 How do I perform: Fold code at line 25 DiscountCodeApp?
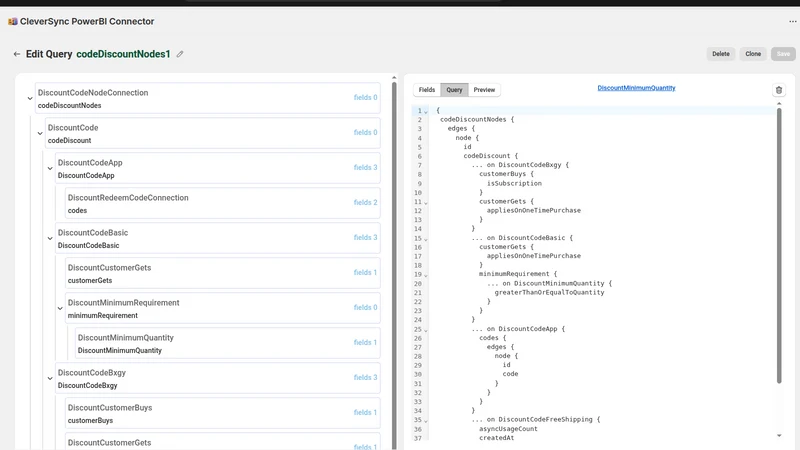pyautogui.click(x=426, y=330)
